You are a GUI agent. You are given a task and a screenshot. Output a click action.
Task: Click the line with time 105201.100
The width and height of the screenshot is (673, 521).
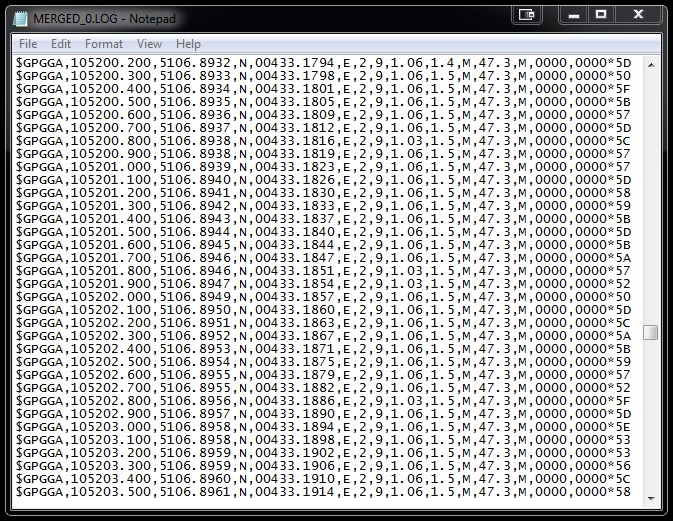[x=324, y=180]
